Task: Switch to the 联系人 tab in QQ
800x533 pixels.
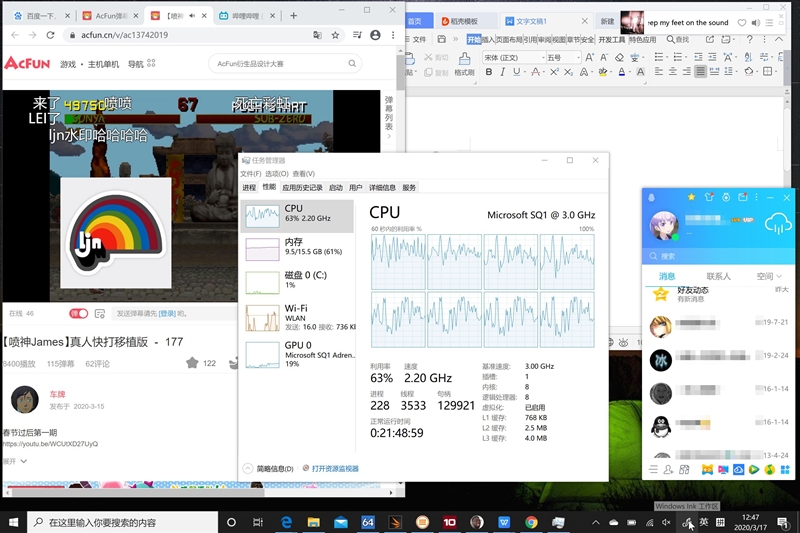Action: click(718, 276)
